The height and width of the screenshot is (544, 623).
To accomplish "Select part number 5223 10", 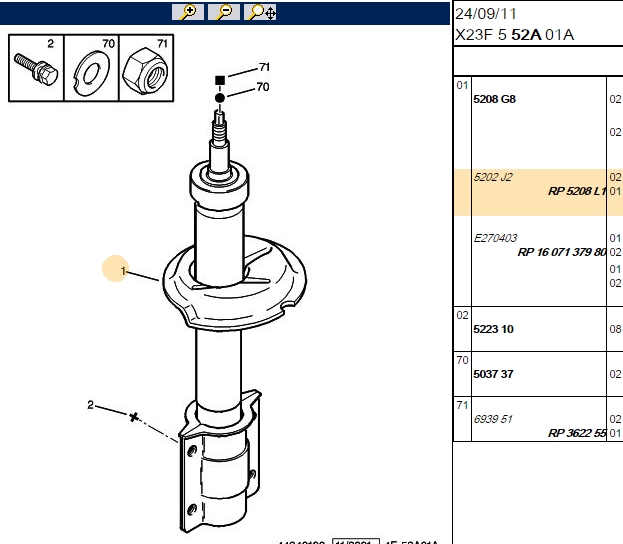I will (x=493, y=329).
